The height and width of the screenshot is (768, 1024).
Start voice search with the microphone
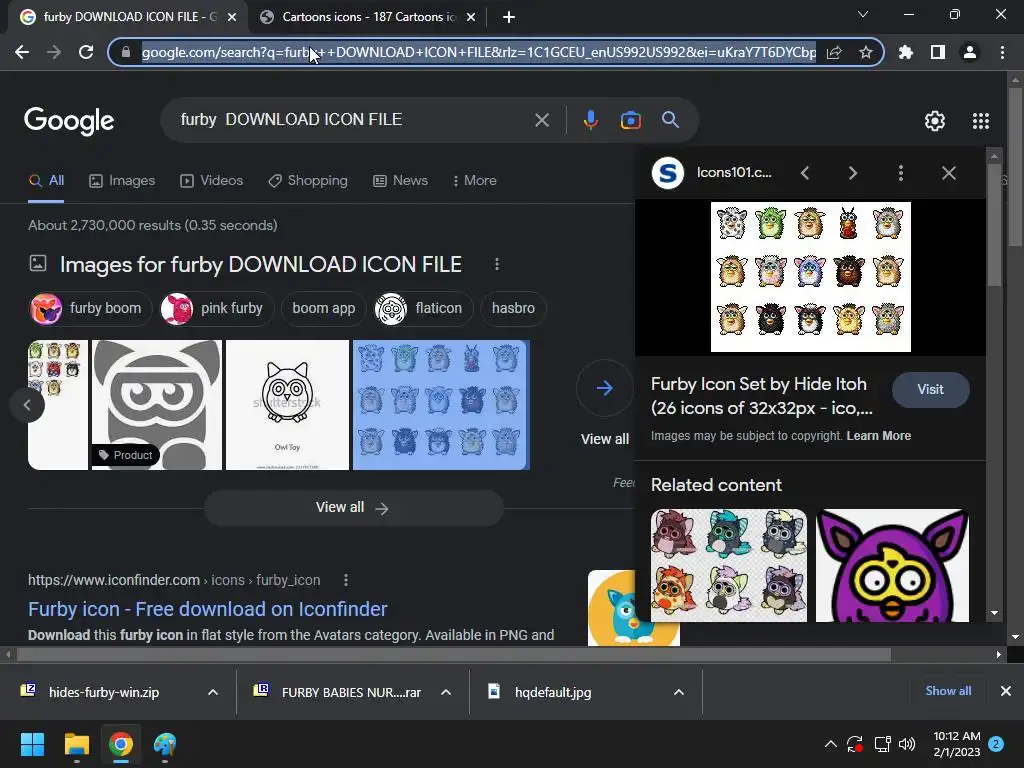tap(590, 120)
